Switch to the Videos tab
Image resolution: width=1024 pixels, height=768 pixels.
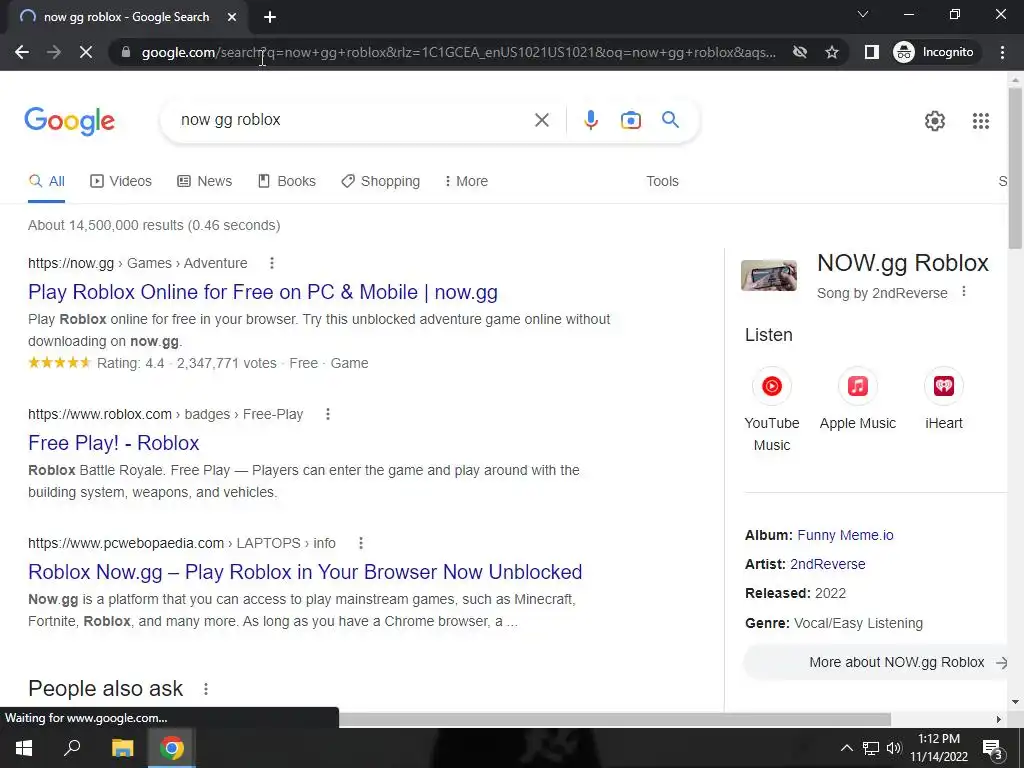tap(121, 182)
